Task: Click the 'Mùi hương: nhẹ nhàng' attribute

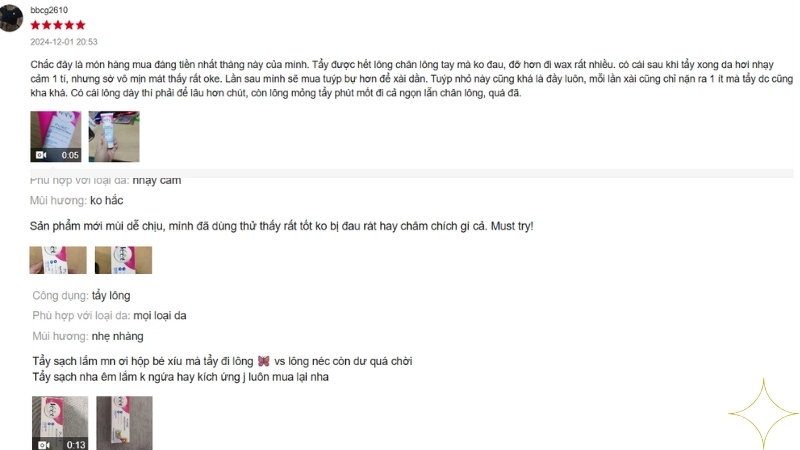Action: pyautogui.click(x=88, y=336)
